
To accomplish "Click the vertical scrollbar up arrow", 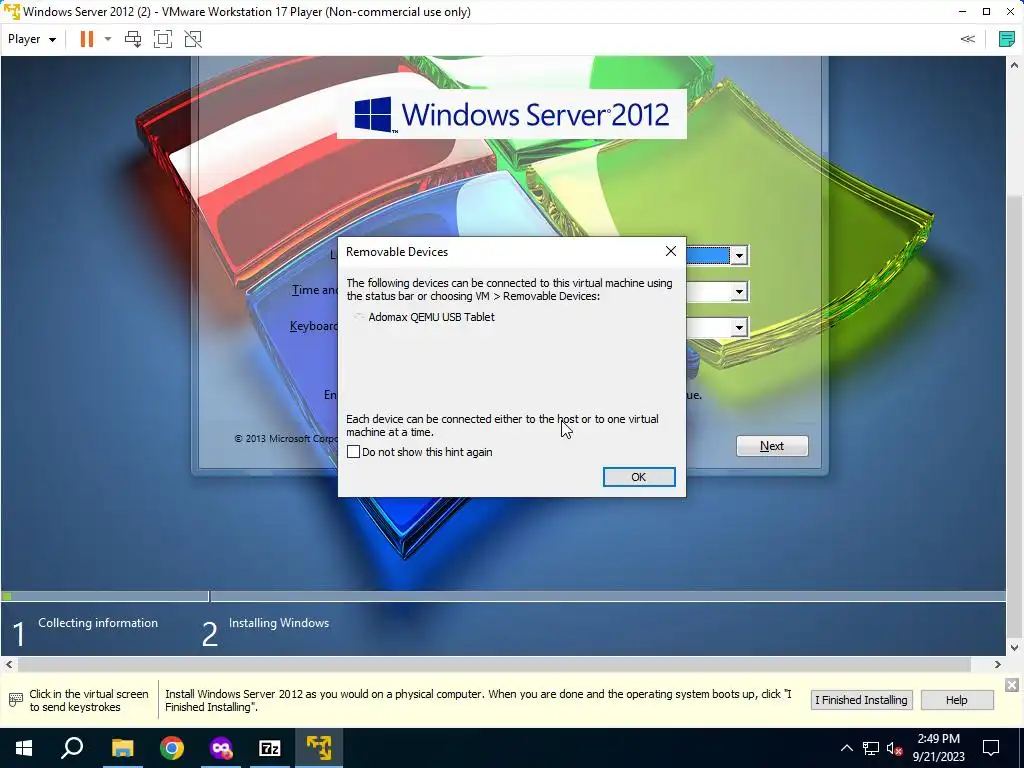I will 1014,65.
